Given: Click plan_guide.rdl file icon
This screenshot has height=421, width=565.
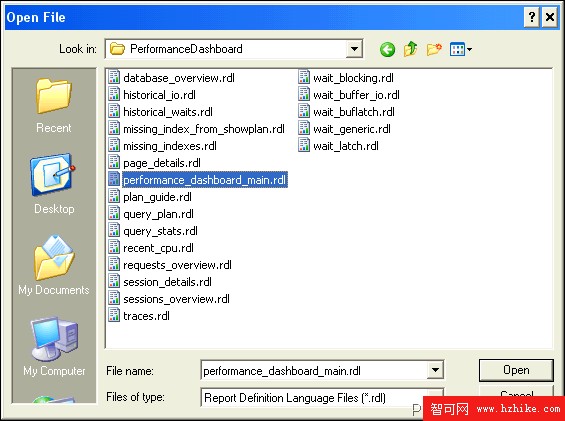Looking at the screenshot, I should click(114, 196).
